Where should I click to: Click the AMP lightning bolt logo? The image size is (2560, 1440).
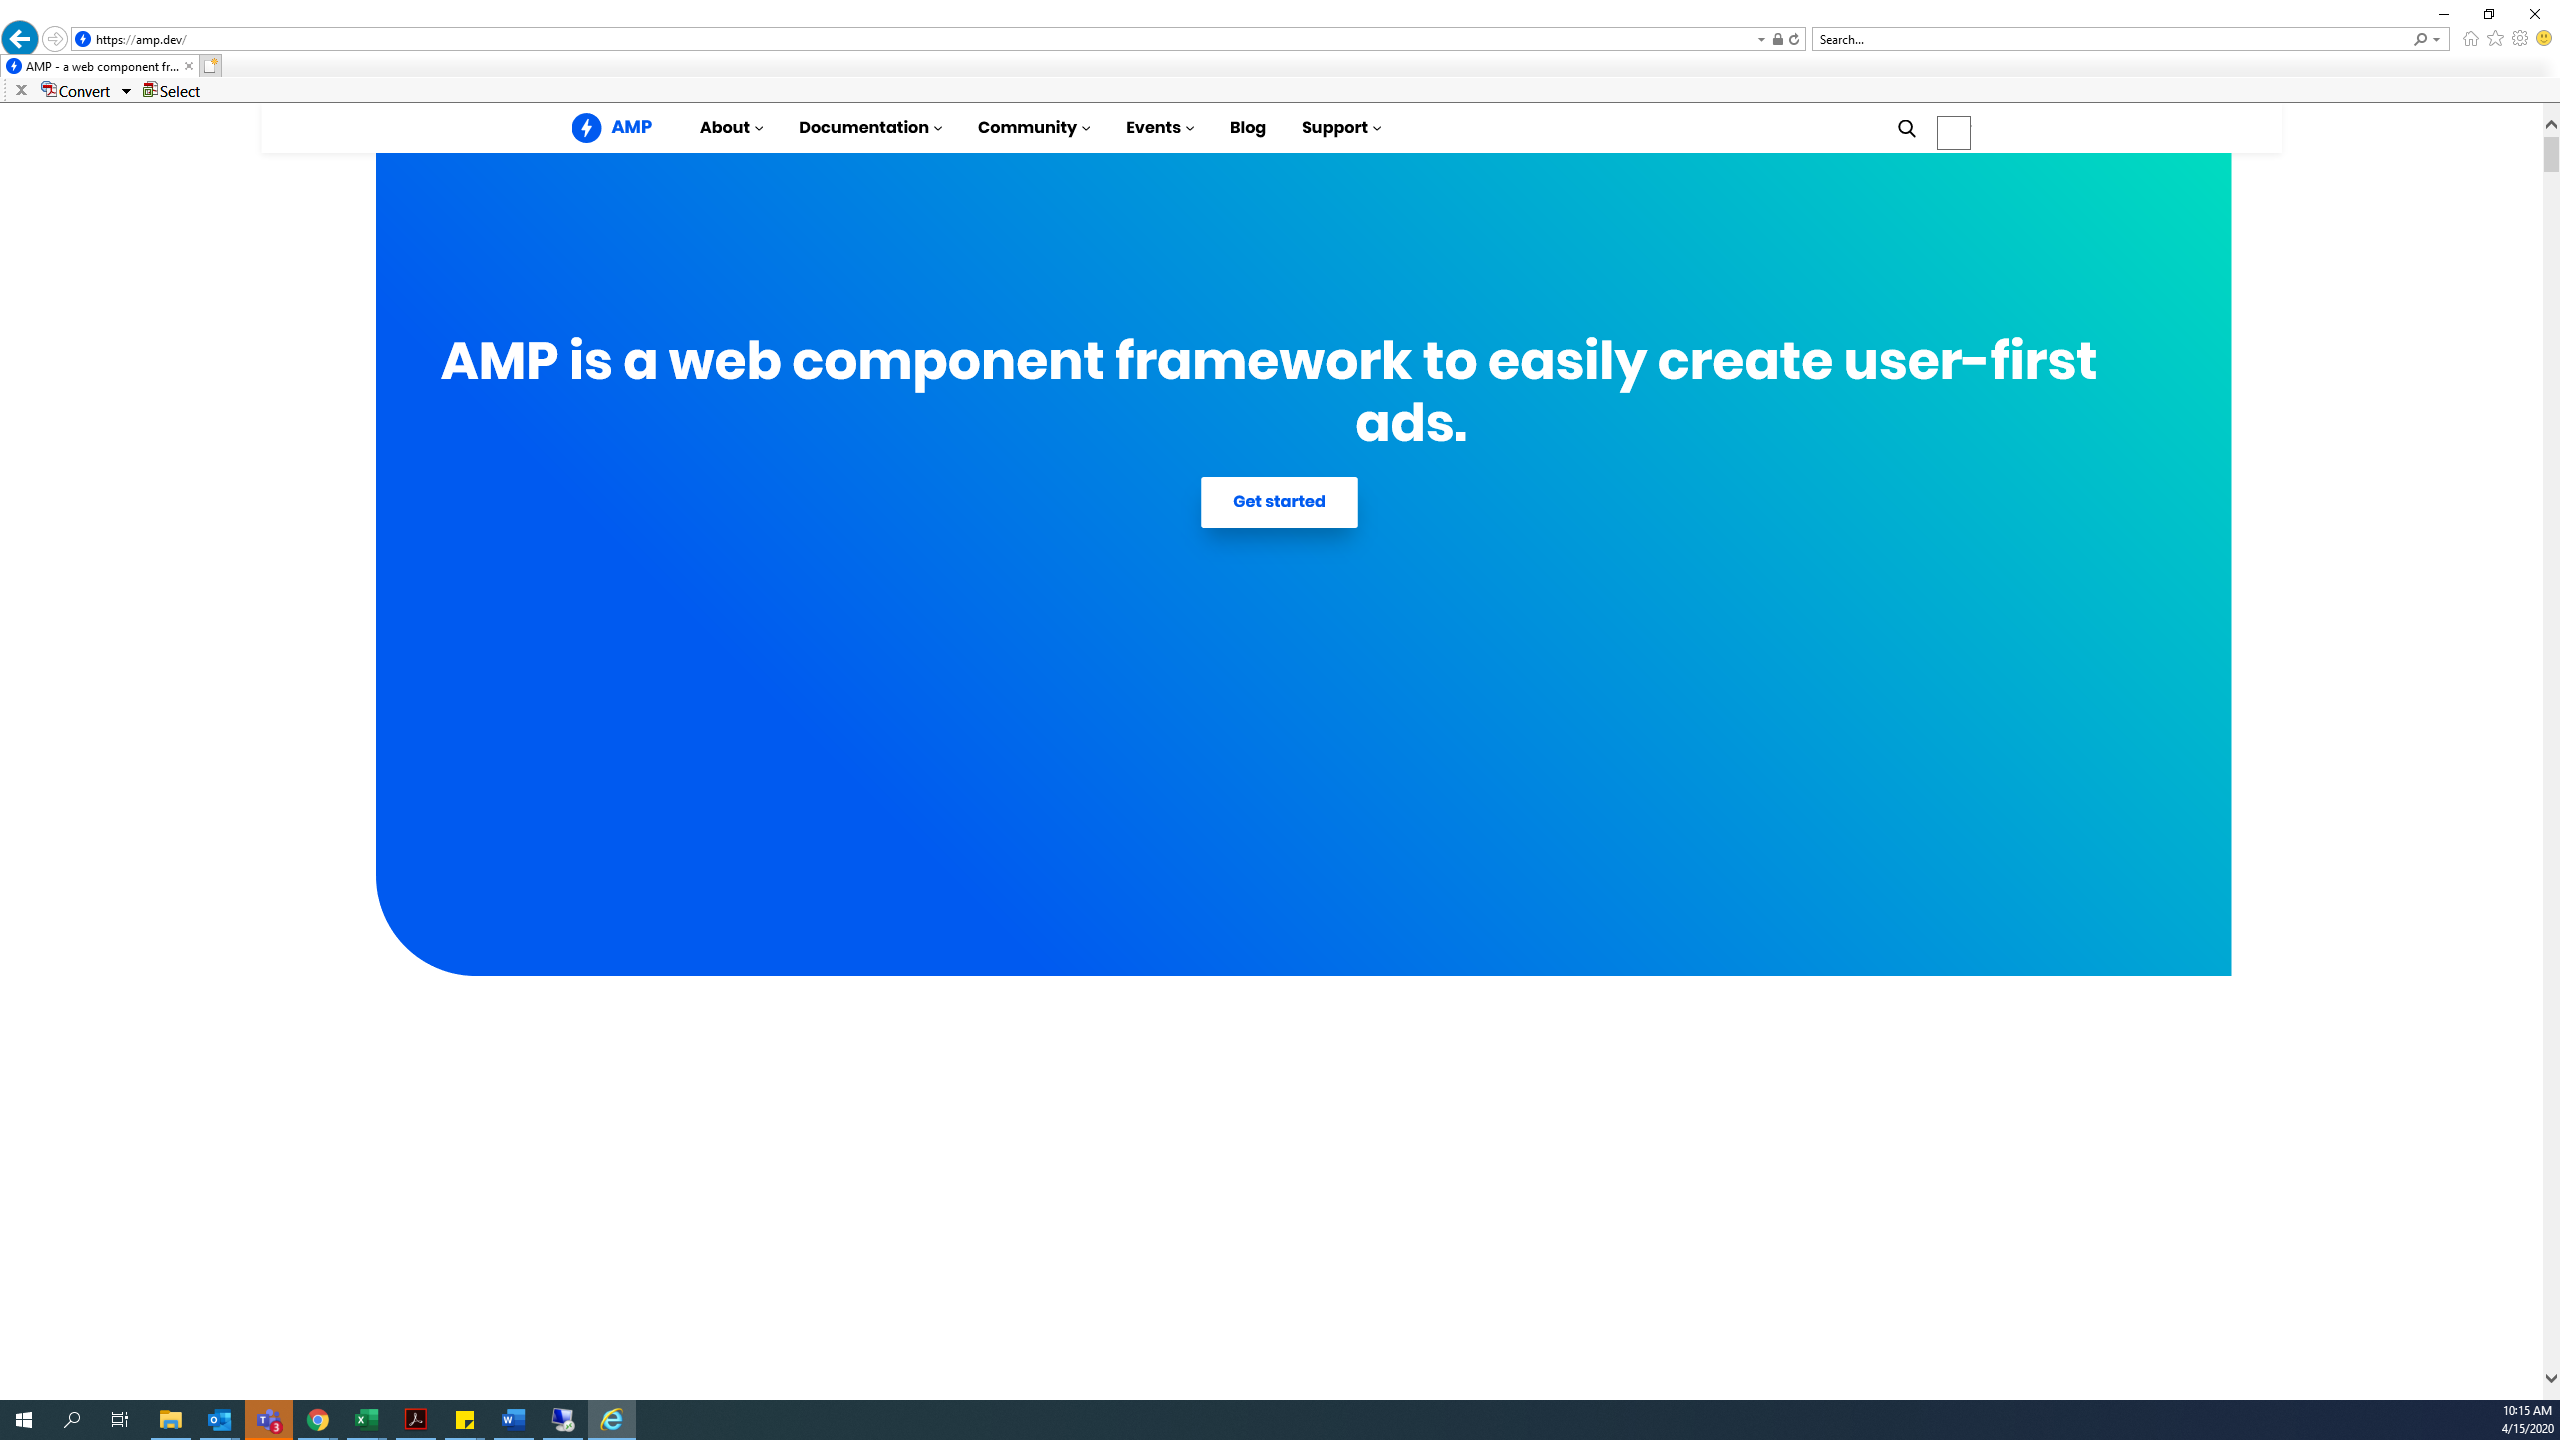[x=587, y=128]
